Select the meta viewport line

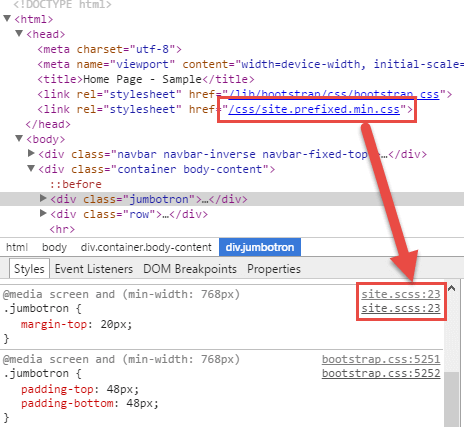pos(250,64)
